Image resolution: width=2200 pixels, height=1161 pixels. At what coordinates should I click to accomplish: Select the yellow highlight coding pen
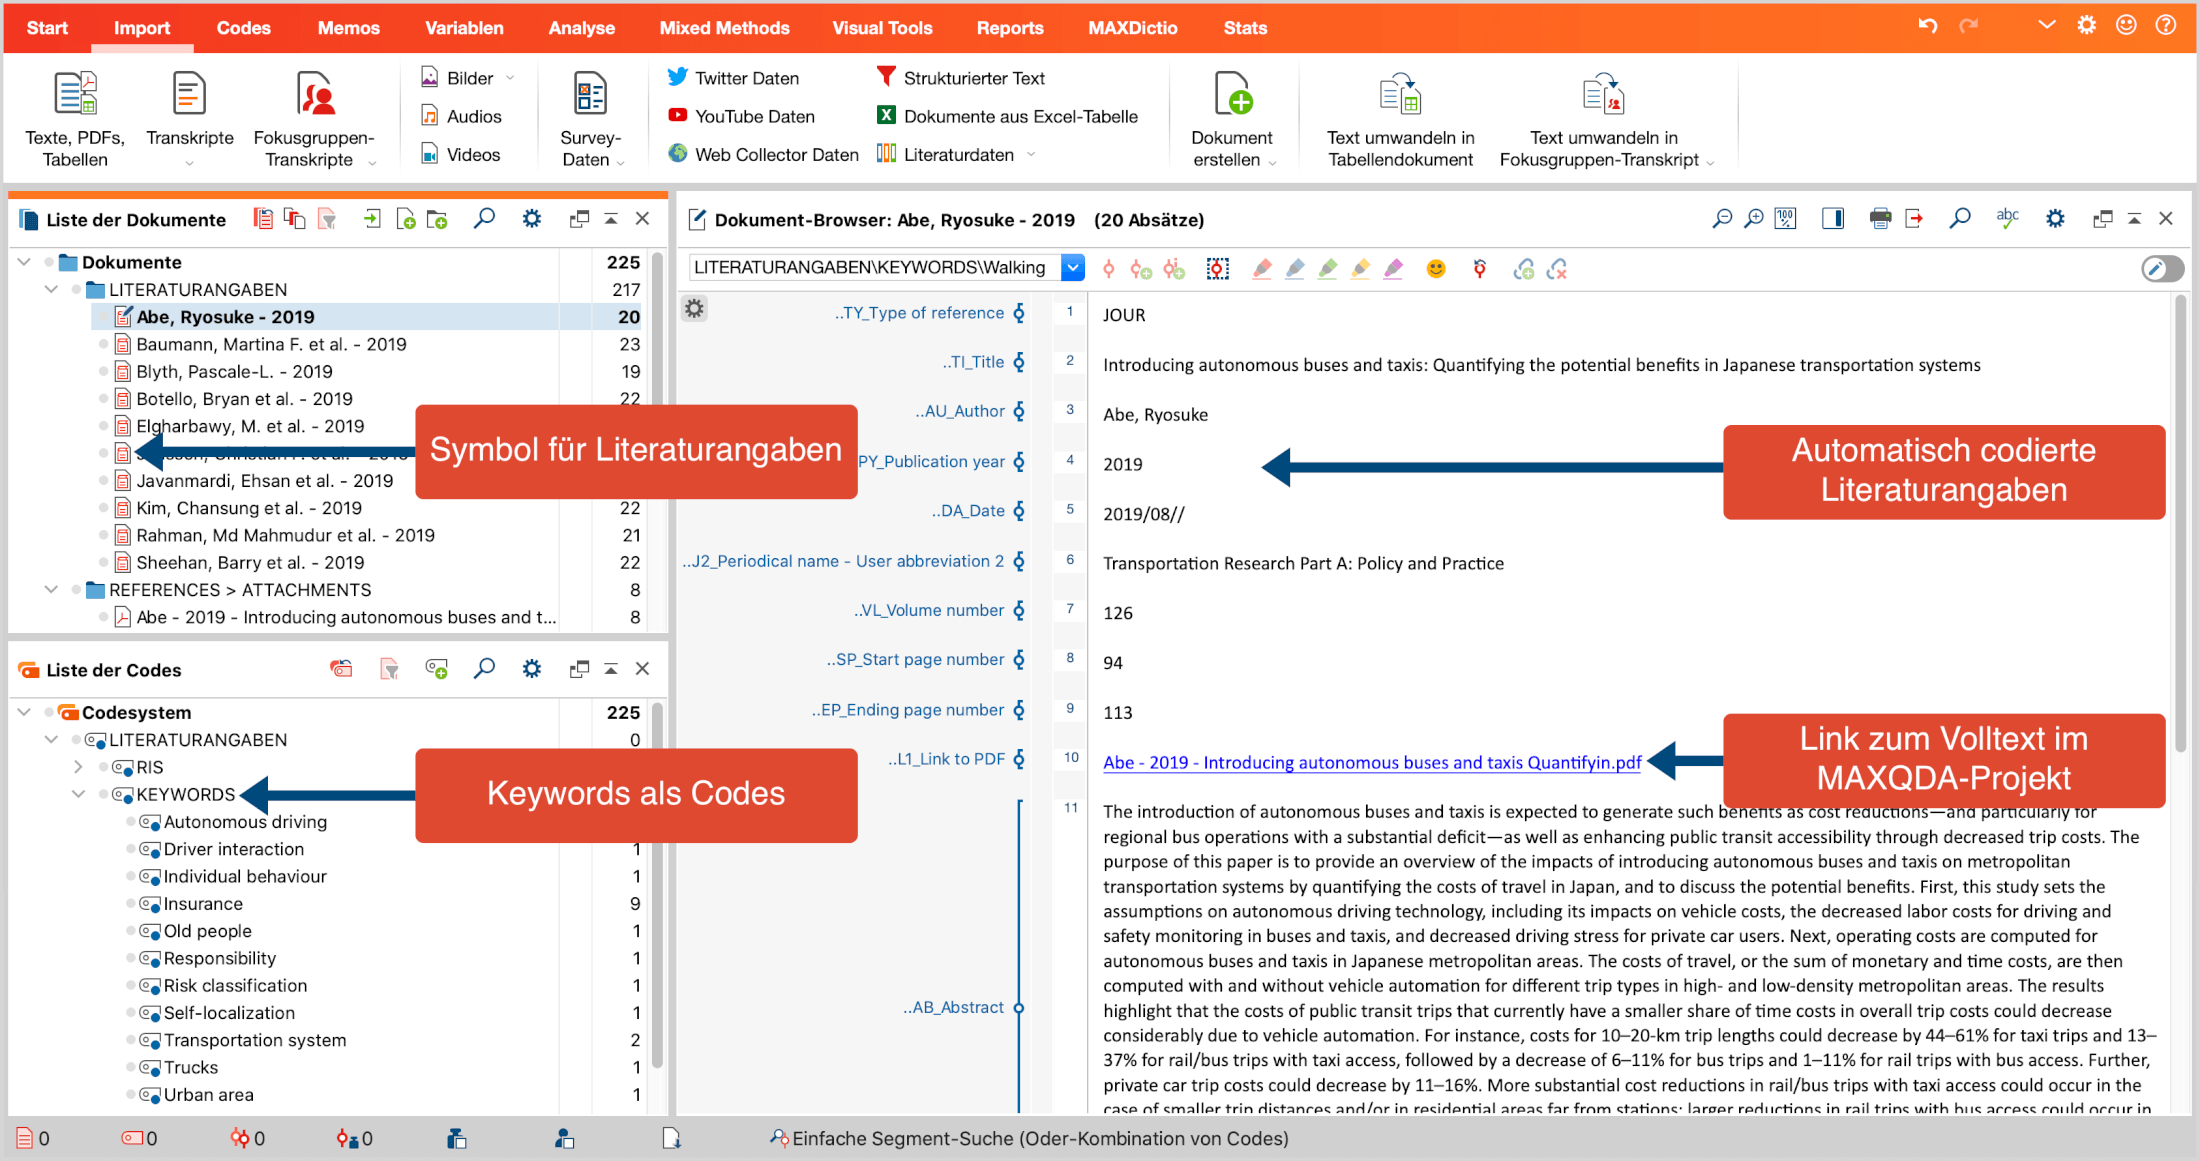[x=1361, y=268]
